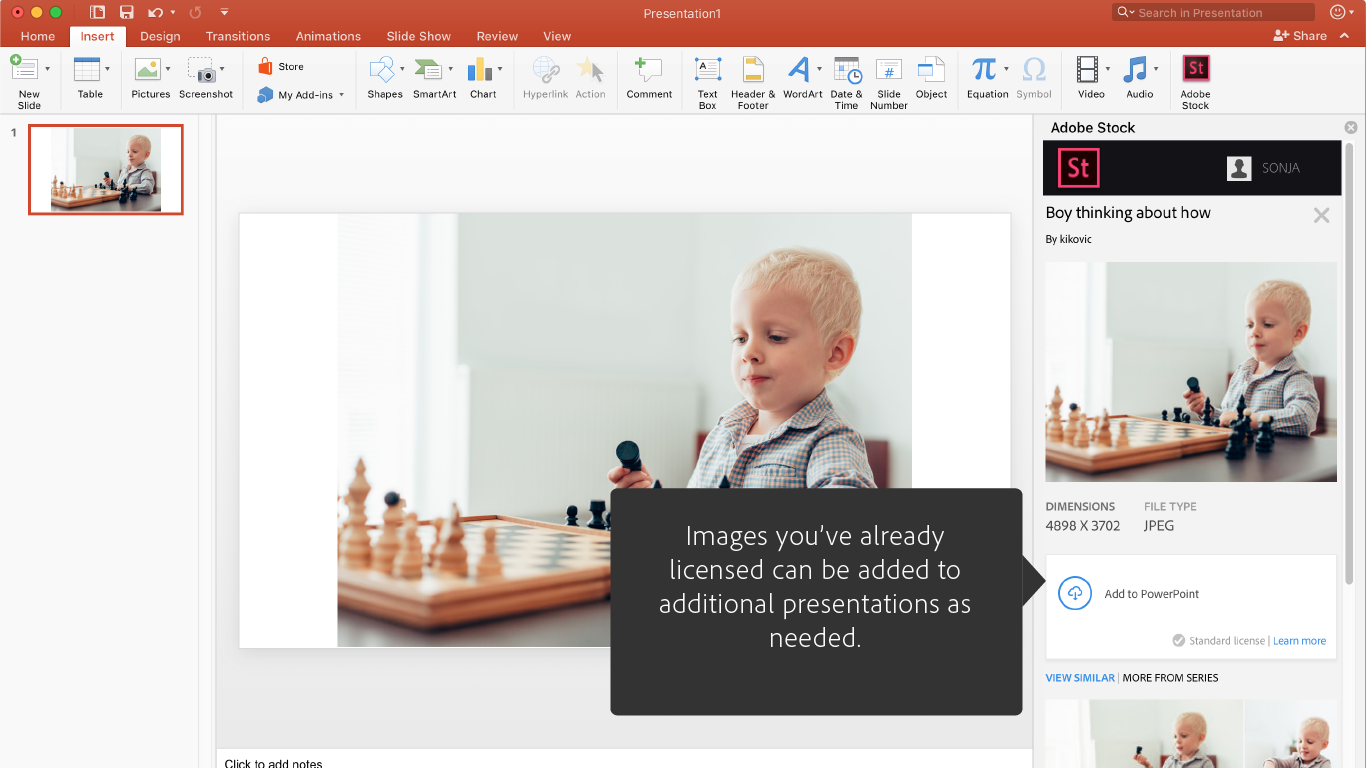Insert a Text Box
This screenshot has height=768, width=1366.
pyautogui.click(x=707, y=69)
